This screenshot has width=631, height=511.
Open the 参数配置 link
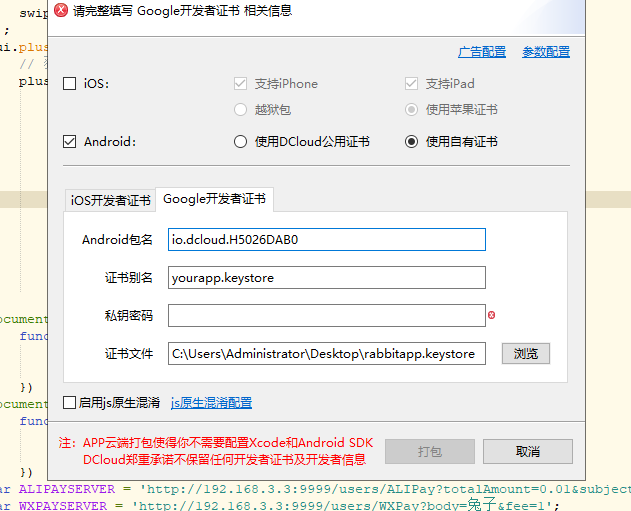(x=546, y=52)
